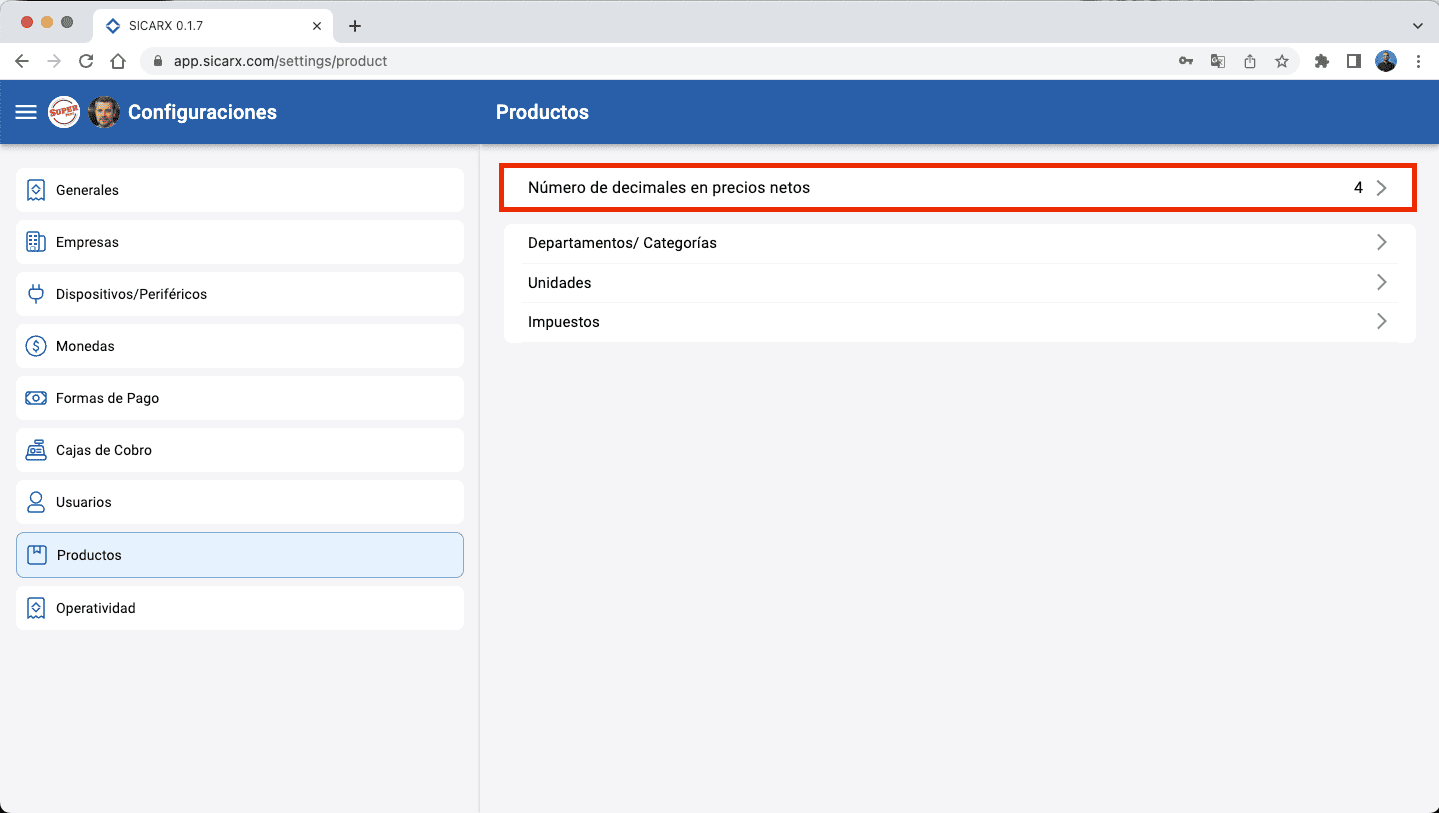Screen dimensions: 1439x813
Task: Click the Dispositivos/Periféricos plug icon
Action: pyautogui.click(x=36, y=294)
